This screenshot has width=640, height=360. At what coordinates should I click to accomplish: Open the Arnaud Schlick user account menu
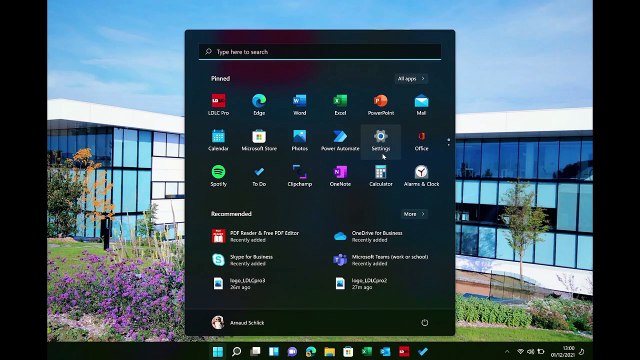pos(238,322)
